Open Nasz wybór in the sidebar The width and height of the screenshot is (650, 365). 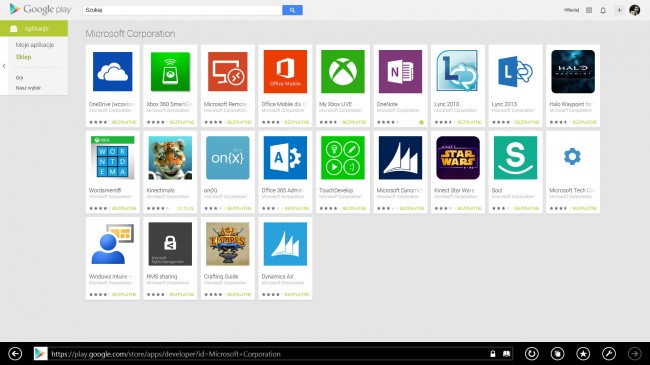point(28,88)
